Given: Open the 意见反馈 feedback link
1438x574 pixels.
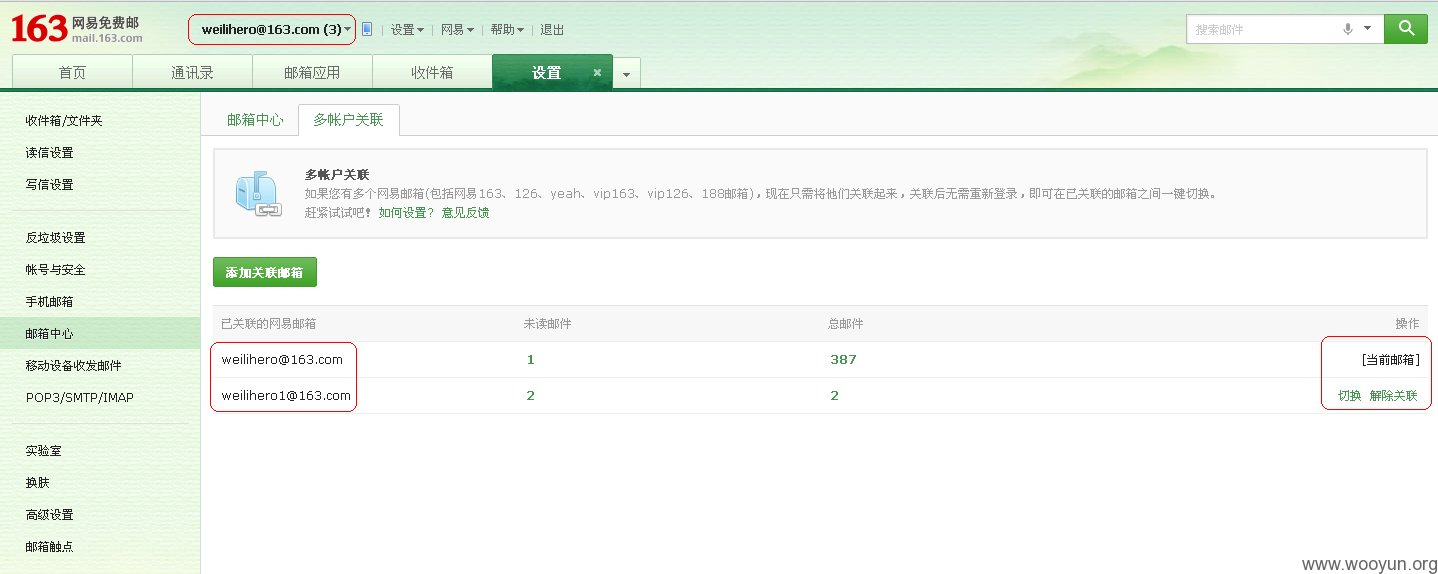Looking at the screenshot, I should click(x=465, y=212).
